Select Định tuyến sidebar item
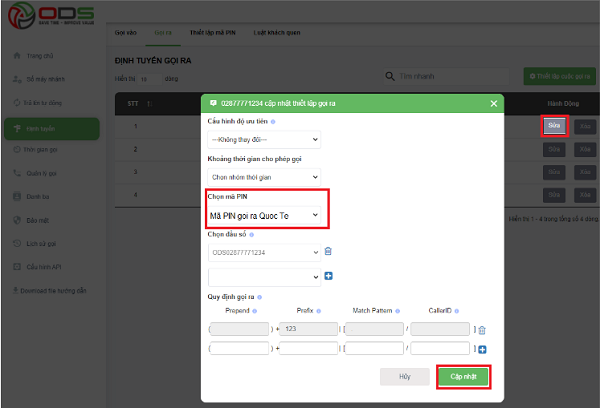 point(52,129)
